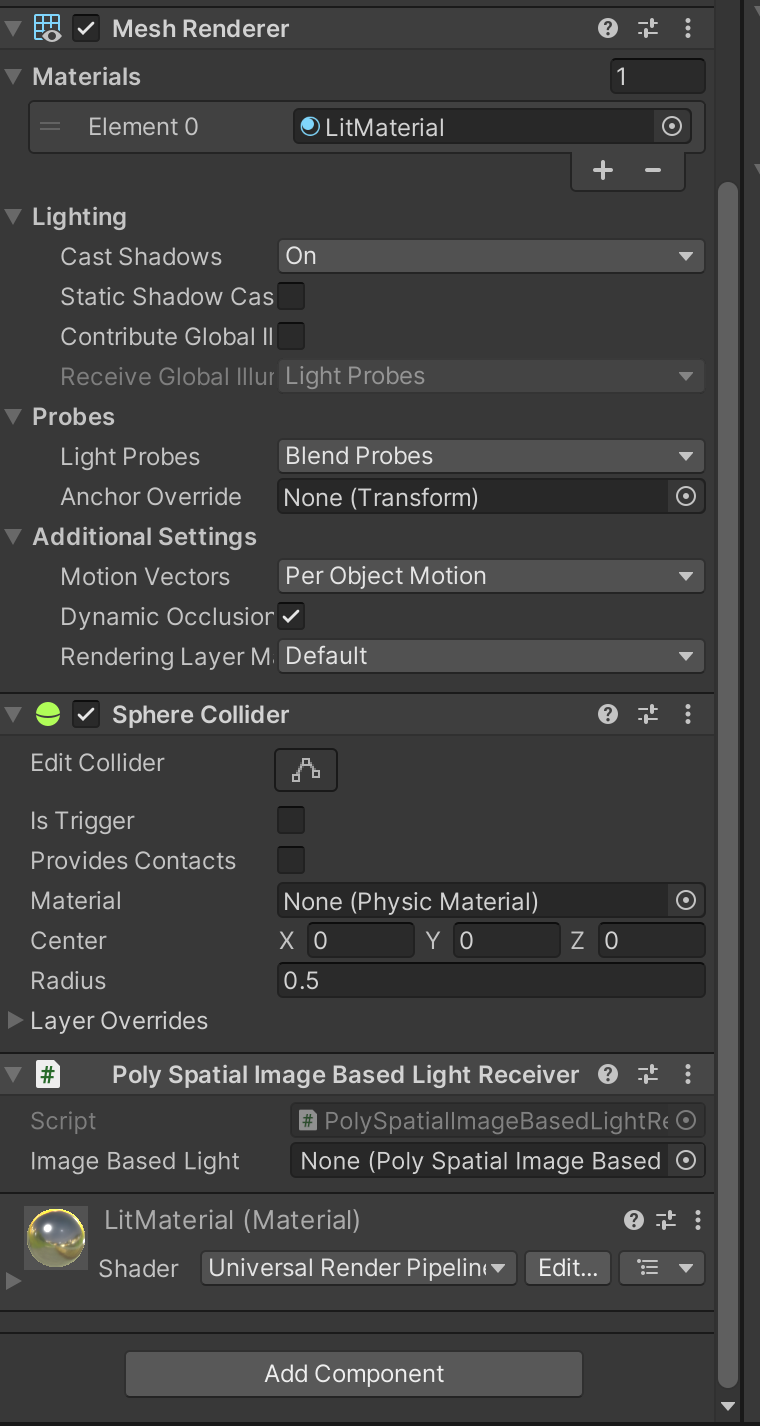Expand the Layer Overrides section

15,1020
